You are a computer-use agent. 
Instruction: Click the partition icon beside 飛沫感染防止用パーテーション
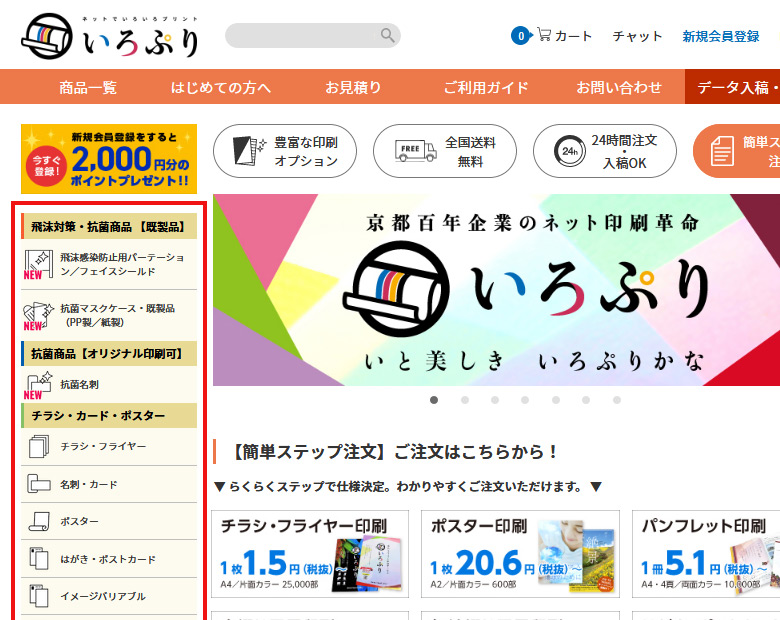38,264
